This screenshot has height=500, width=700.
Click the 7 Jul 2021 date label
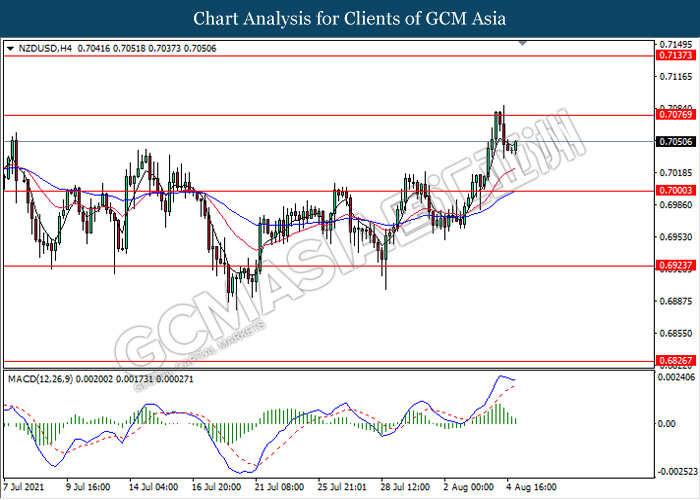24,487
